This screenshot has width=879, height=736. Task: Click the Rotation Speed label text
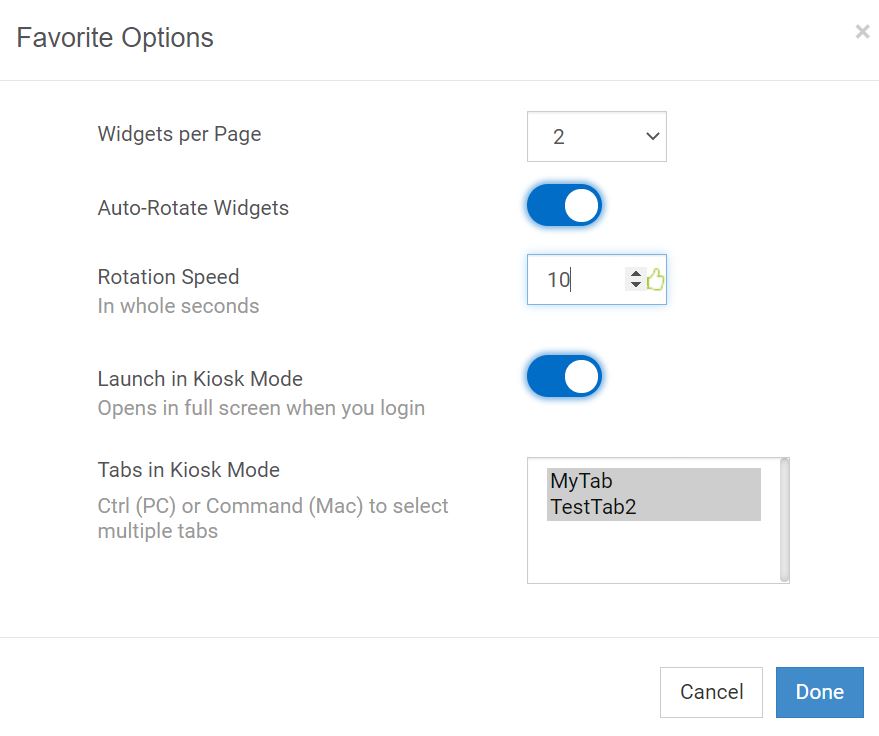[x=168, y=277]
